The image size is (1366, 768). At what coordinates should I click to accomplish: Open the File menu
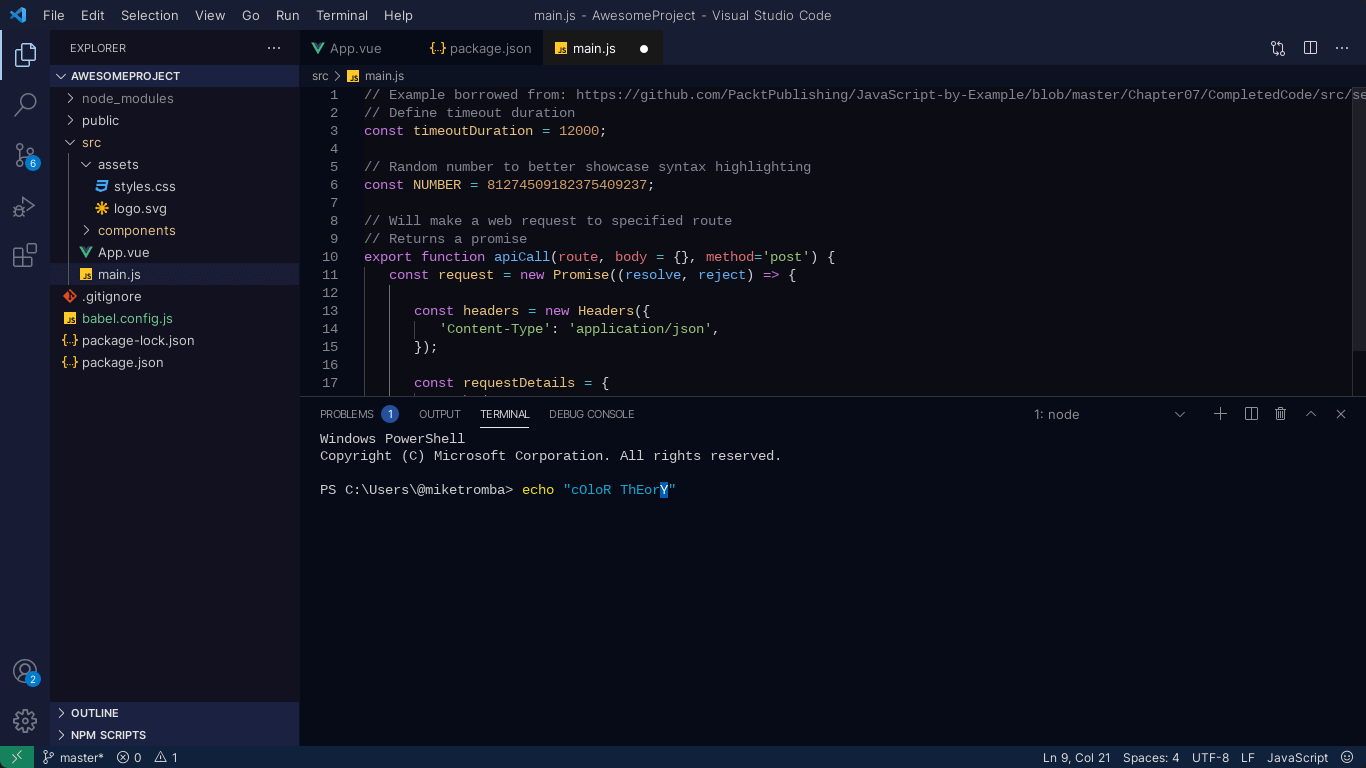[x=53, y=15]
